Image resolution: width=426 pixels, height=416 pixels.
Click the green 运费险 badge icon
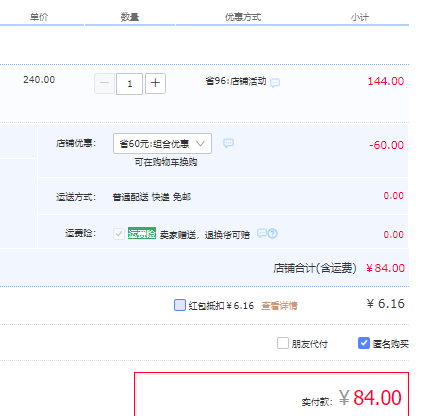[142, 233]
